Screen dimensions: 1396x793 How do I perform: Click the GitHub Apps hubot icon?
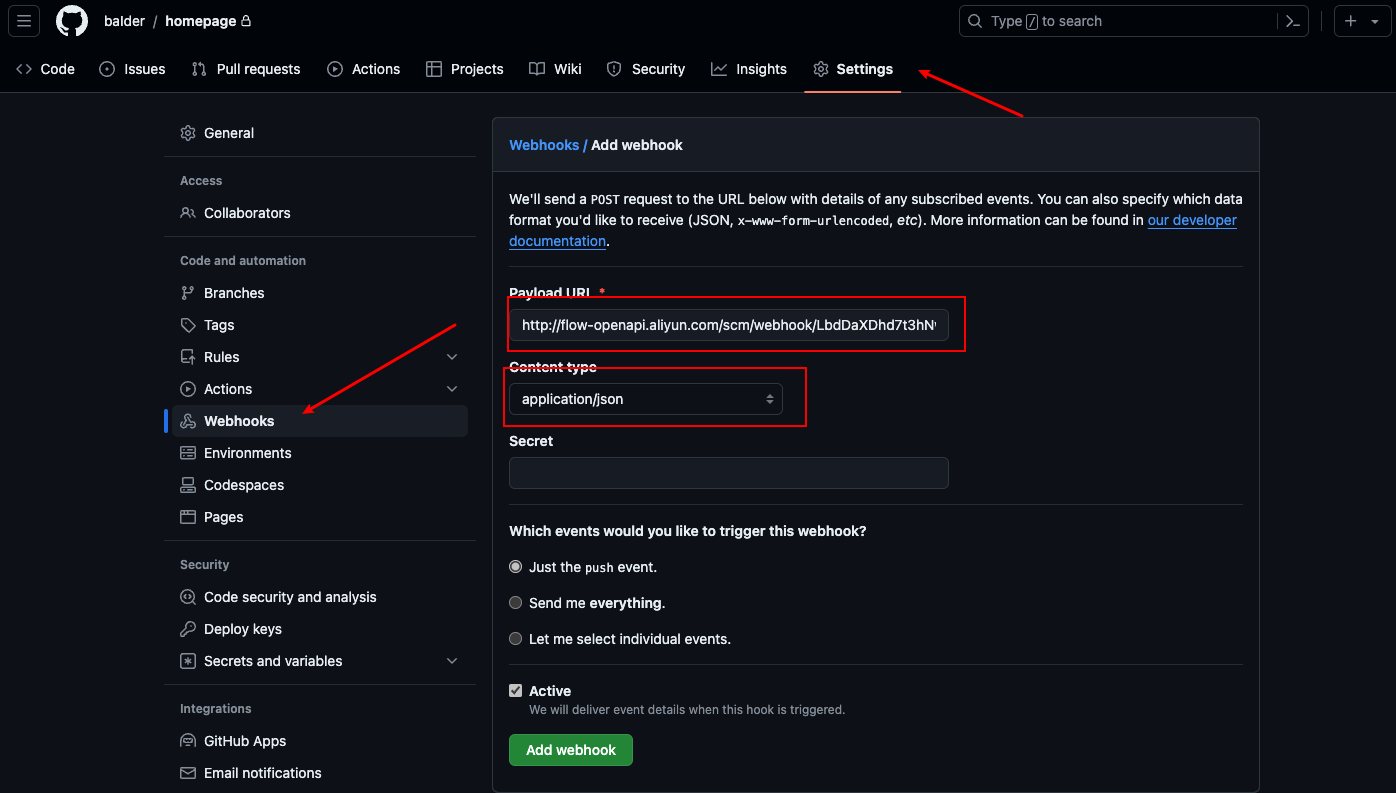click(188, 741)
